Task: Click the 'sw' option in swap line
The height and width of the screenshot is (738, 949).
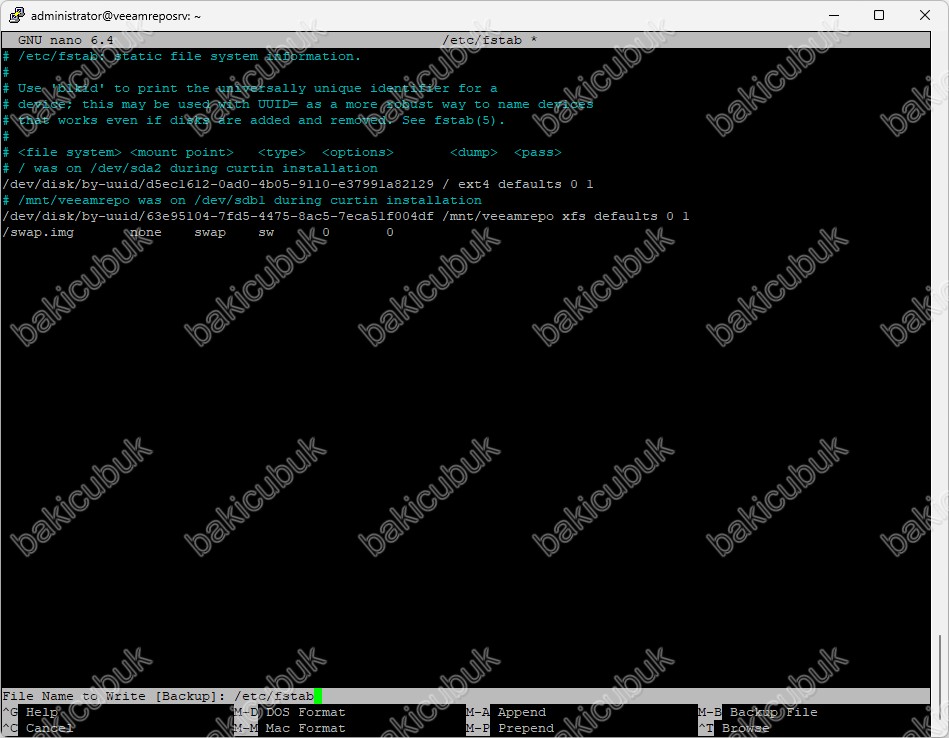Action: tap(266, 232)
